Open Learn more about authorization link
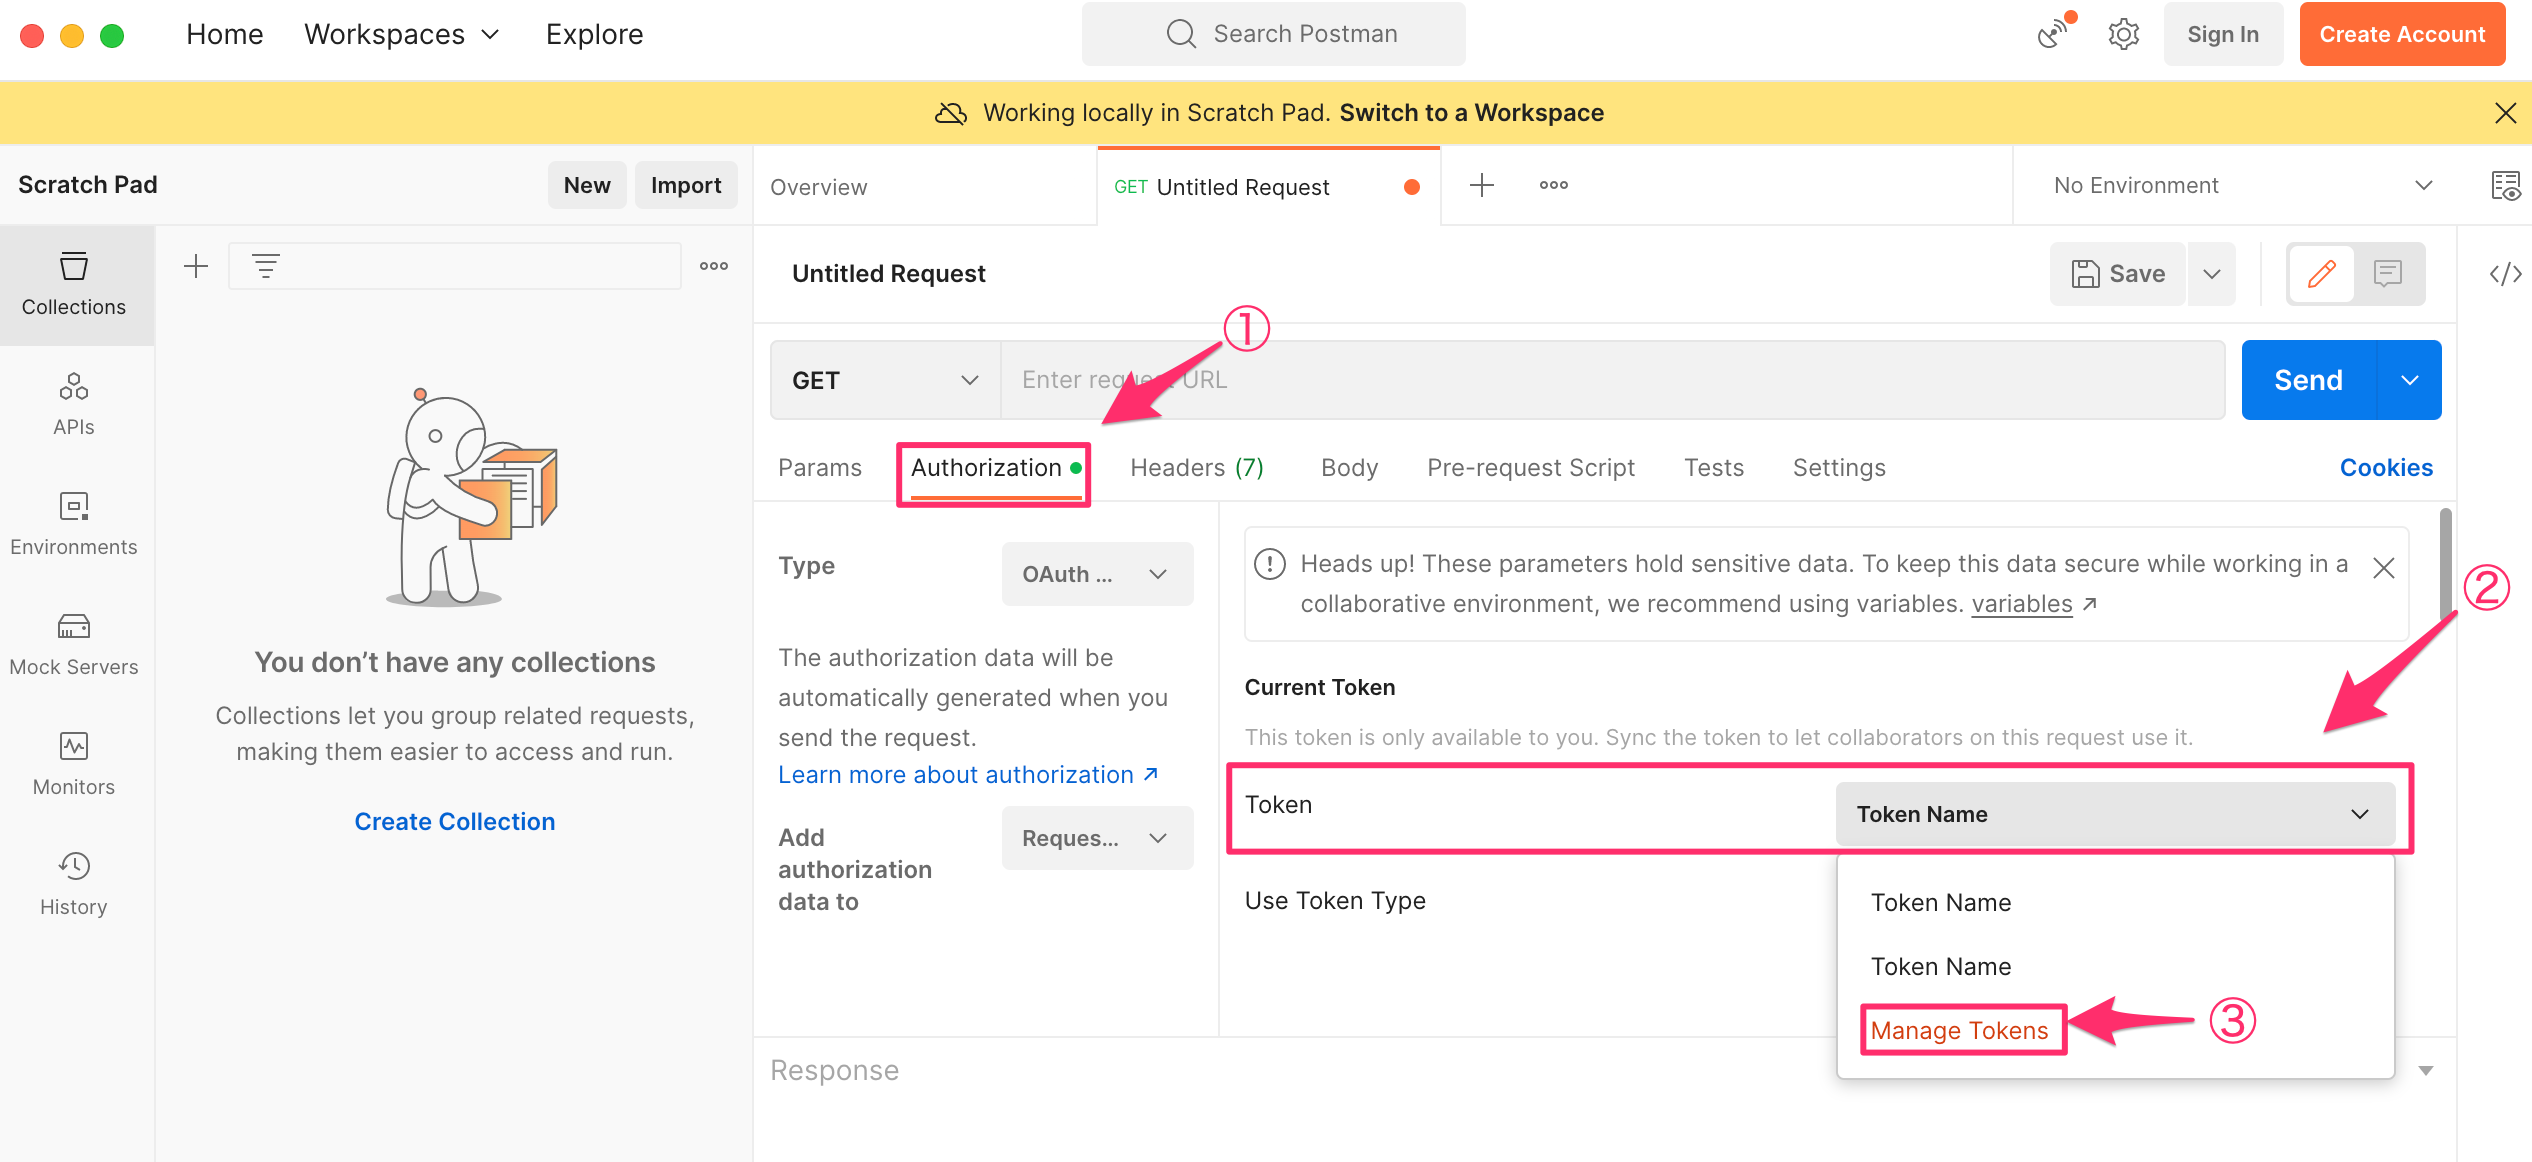Image resolution: width=2532 pixels, height=1162 pixels. pos(968,775)
